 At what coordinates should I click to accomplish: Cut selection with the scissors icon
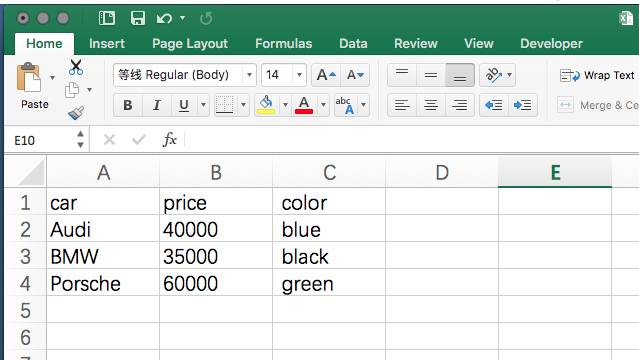[76, 67]
